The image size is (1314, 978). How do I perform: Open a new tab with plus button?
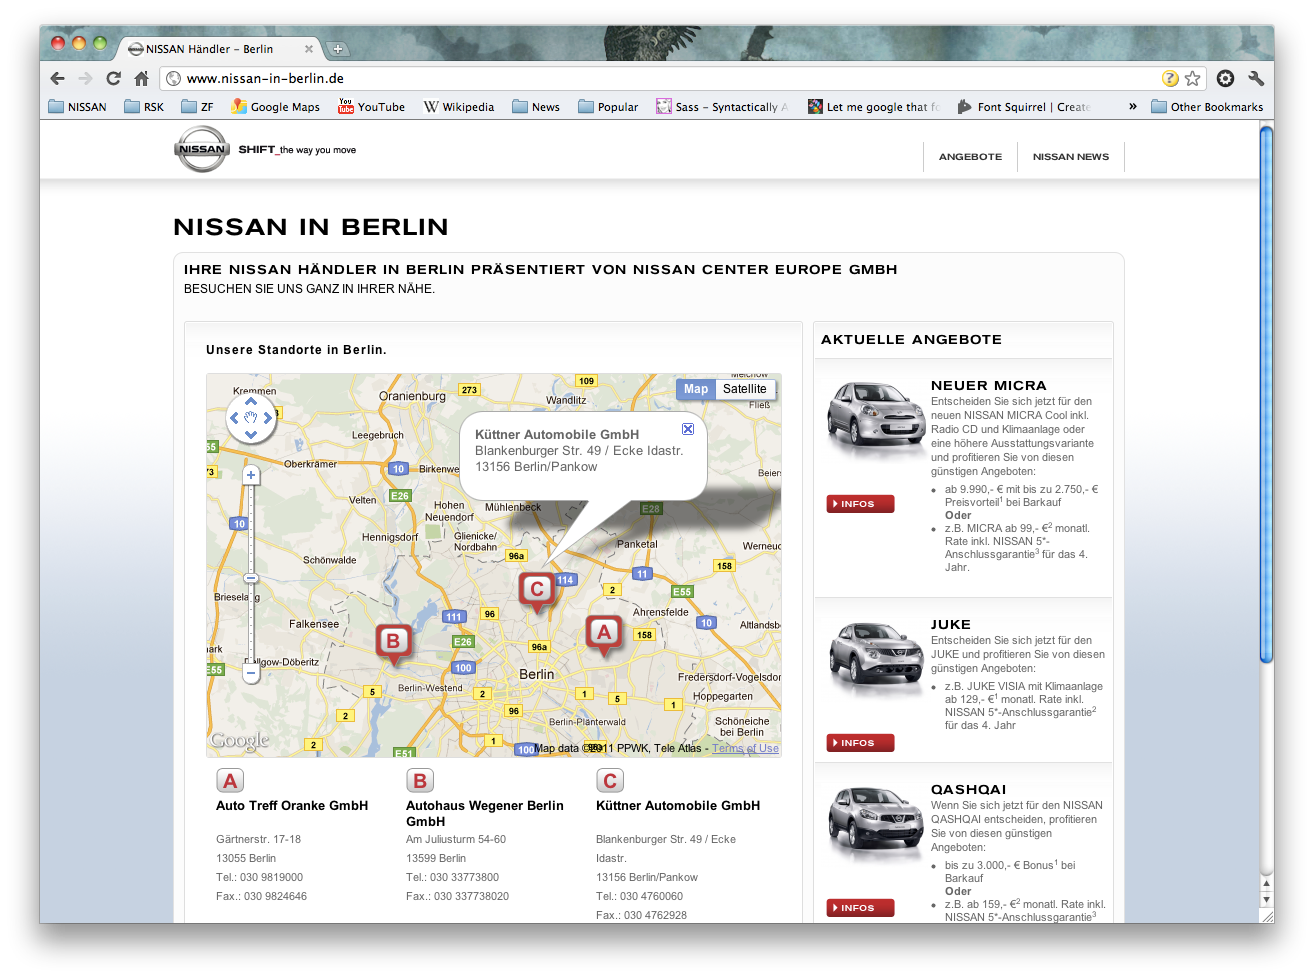click(x=337, y=48)
